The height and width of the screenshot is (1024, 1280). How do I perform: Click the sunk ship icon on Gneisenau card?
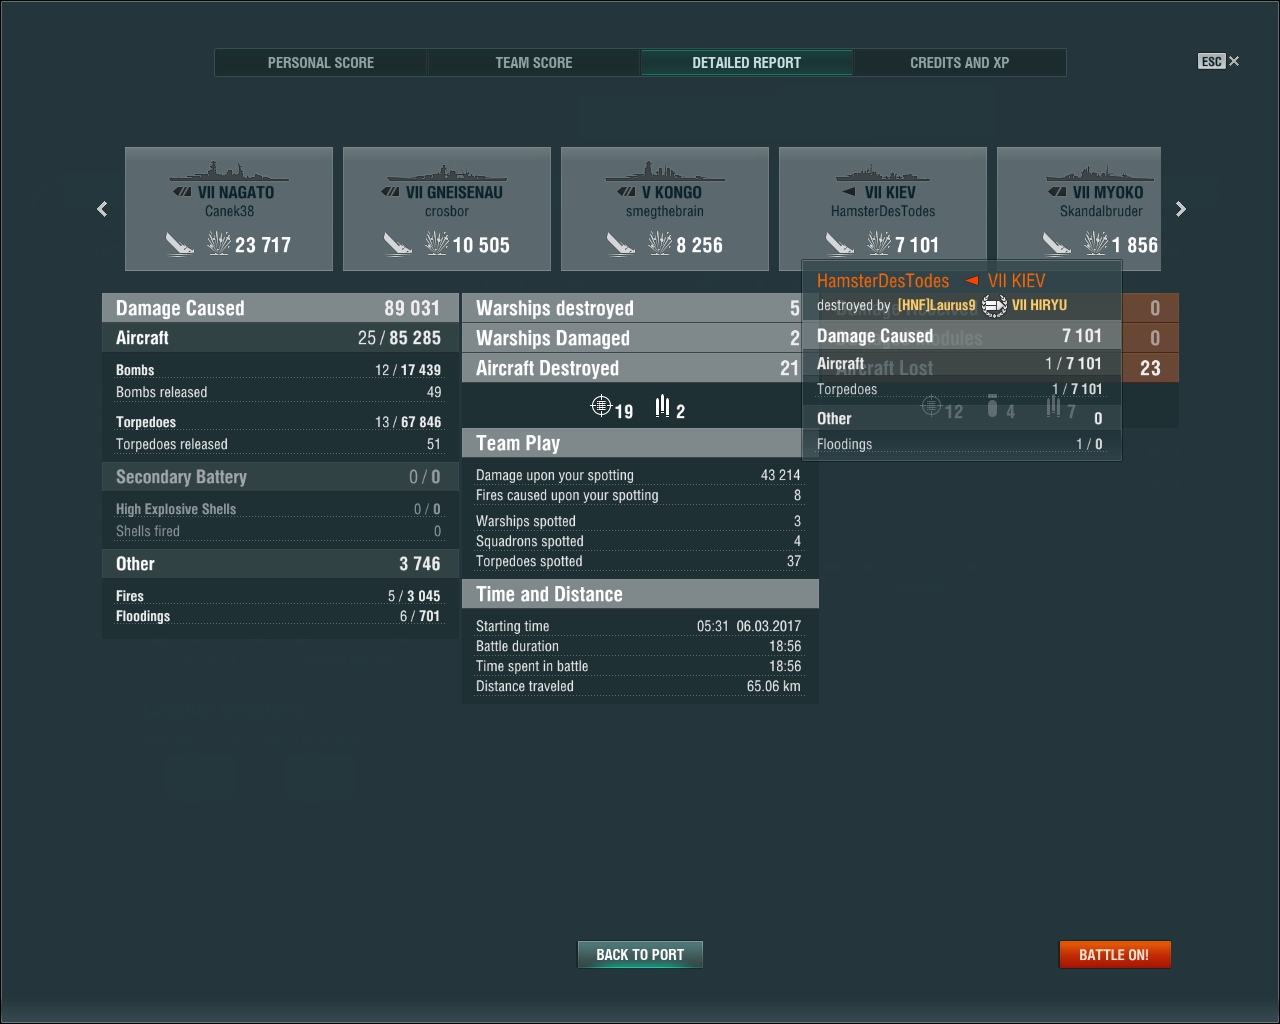coord(398,243)
